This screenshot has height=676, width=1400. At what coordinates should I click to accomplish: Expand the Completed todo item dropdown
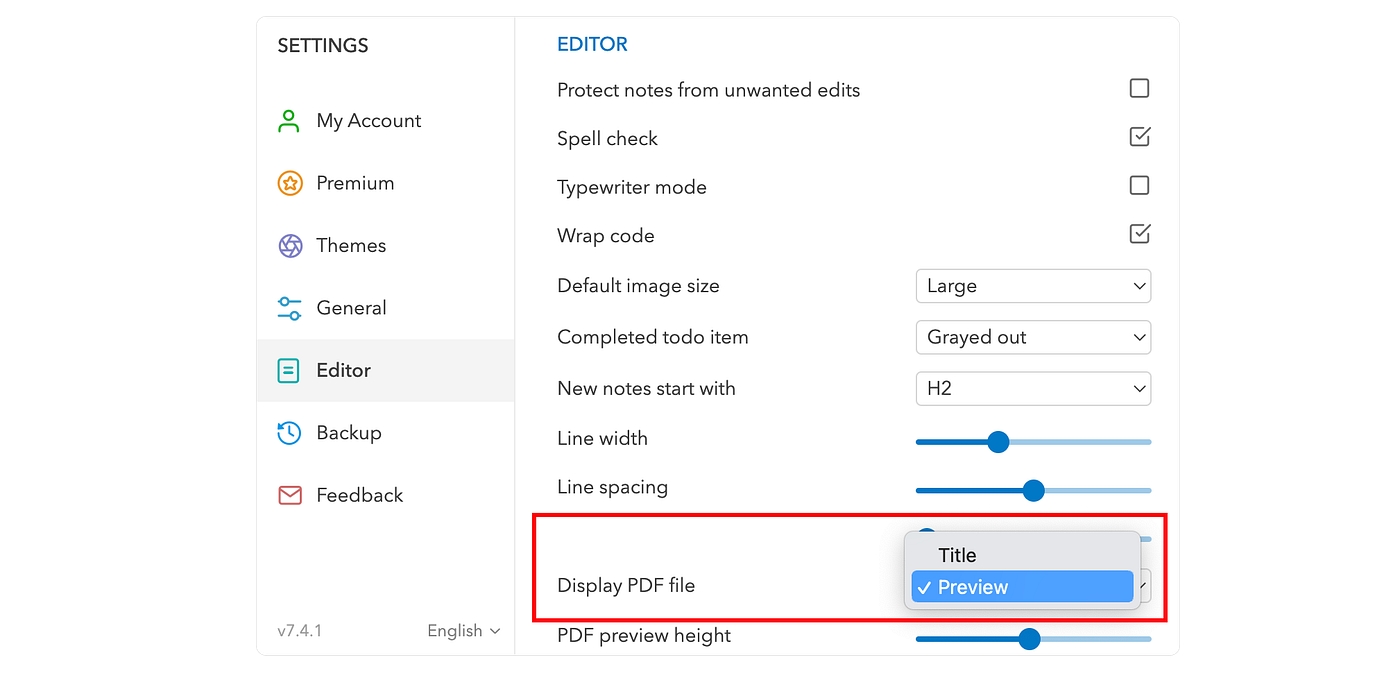click(x=1033, y=337)
